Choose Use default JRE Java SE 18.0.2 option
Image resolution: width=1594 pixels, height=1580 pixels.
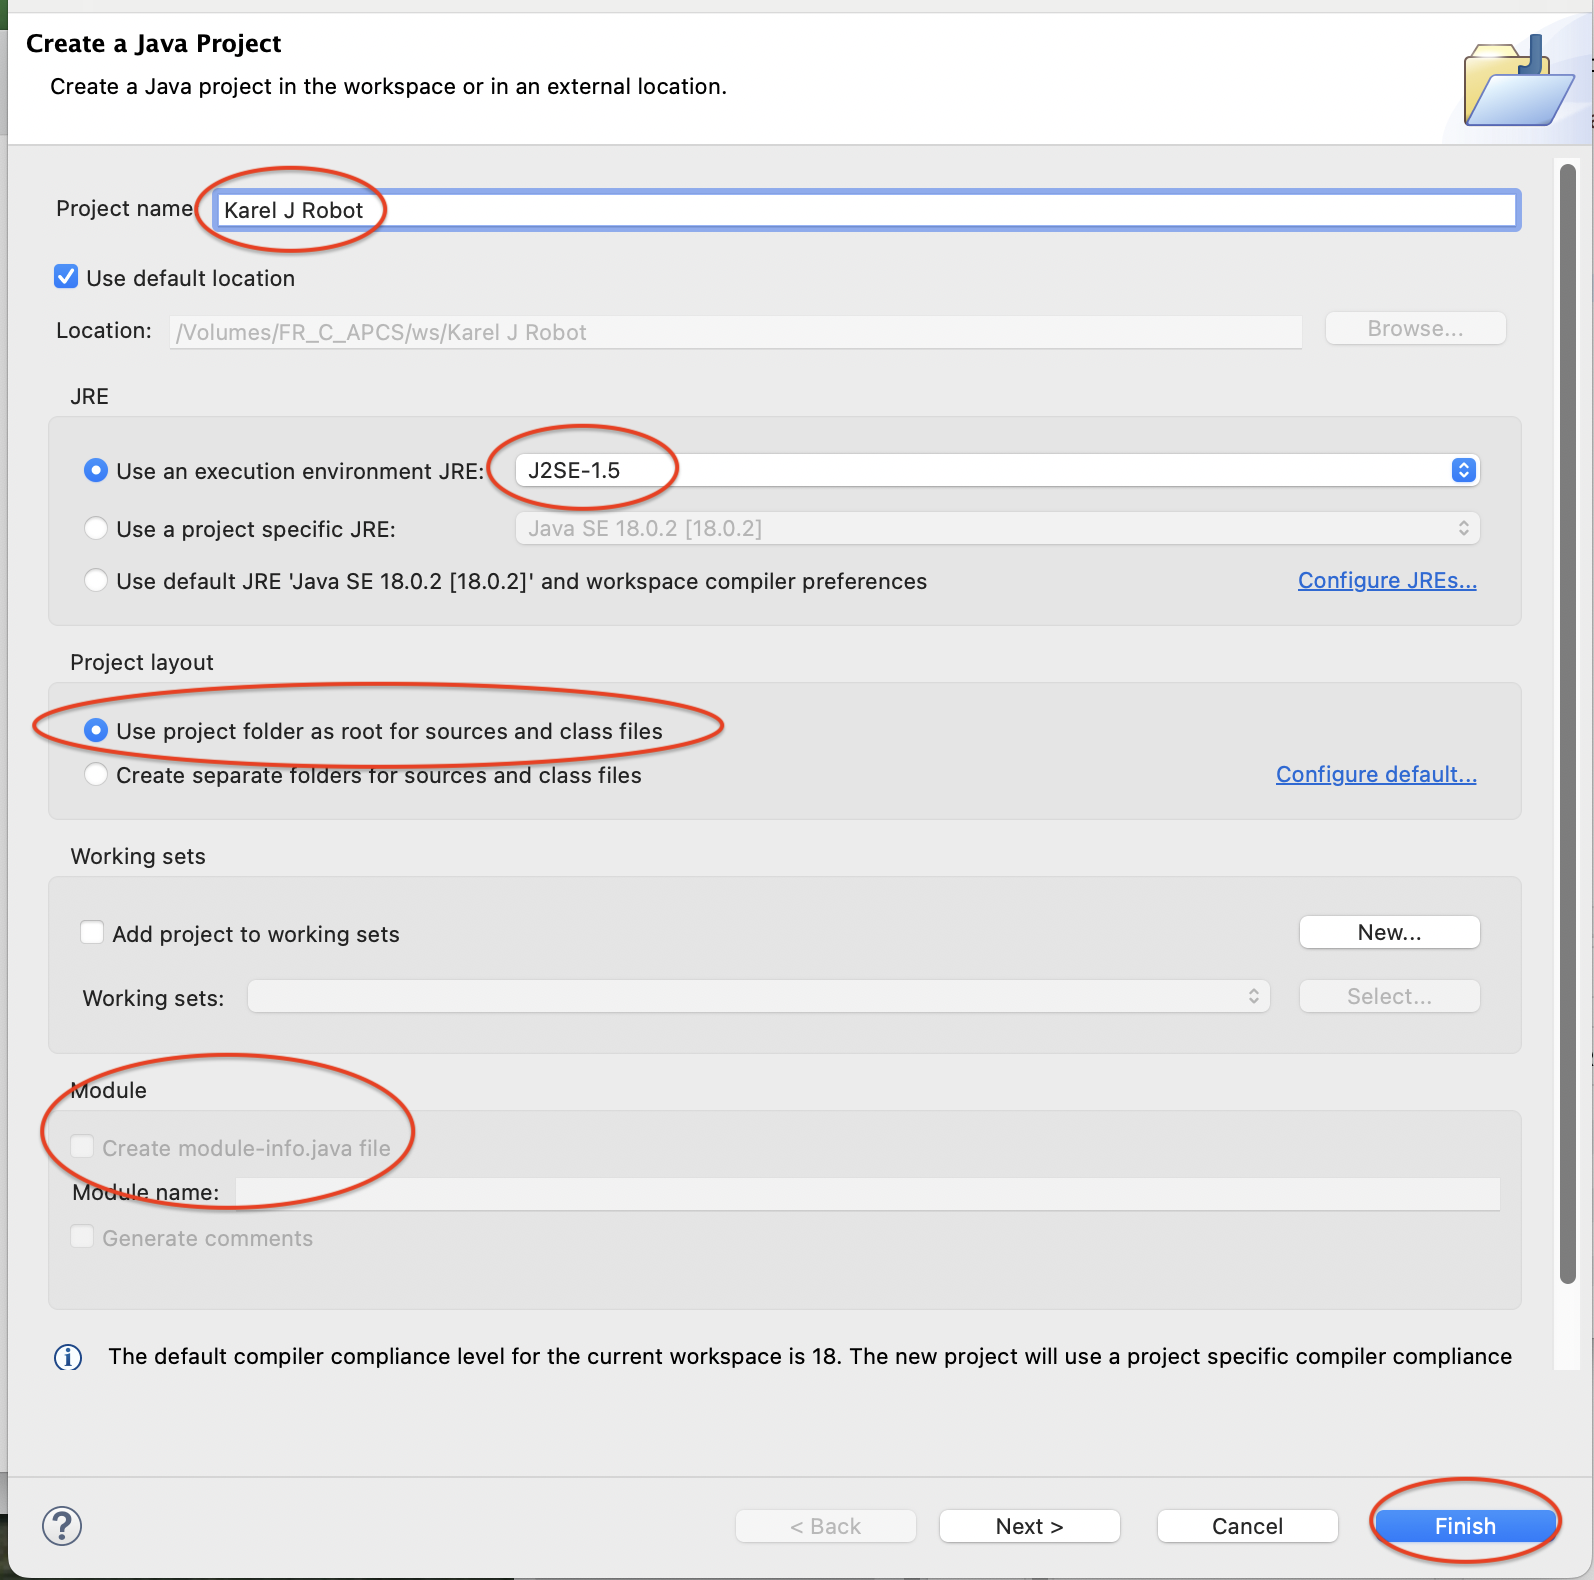coord(96,581)
